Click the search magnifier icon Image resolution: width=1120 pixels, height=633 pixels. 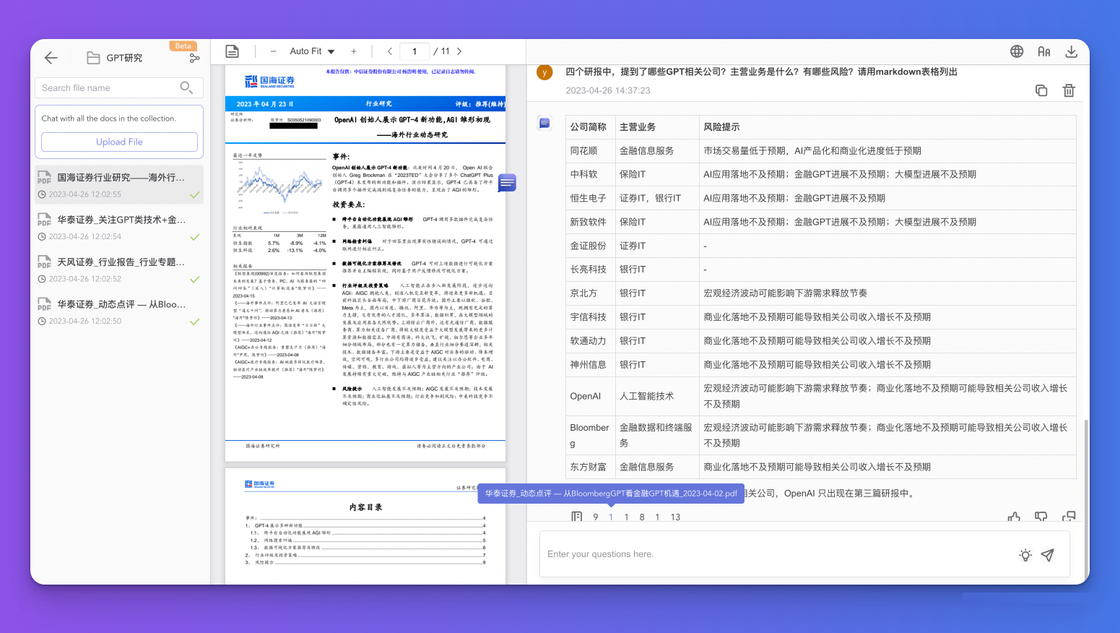(186, 88)
